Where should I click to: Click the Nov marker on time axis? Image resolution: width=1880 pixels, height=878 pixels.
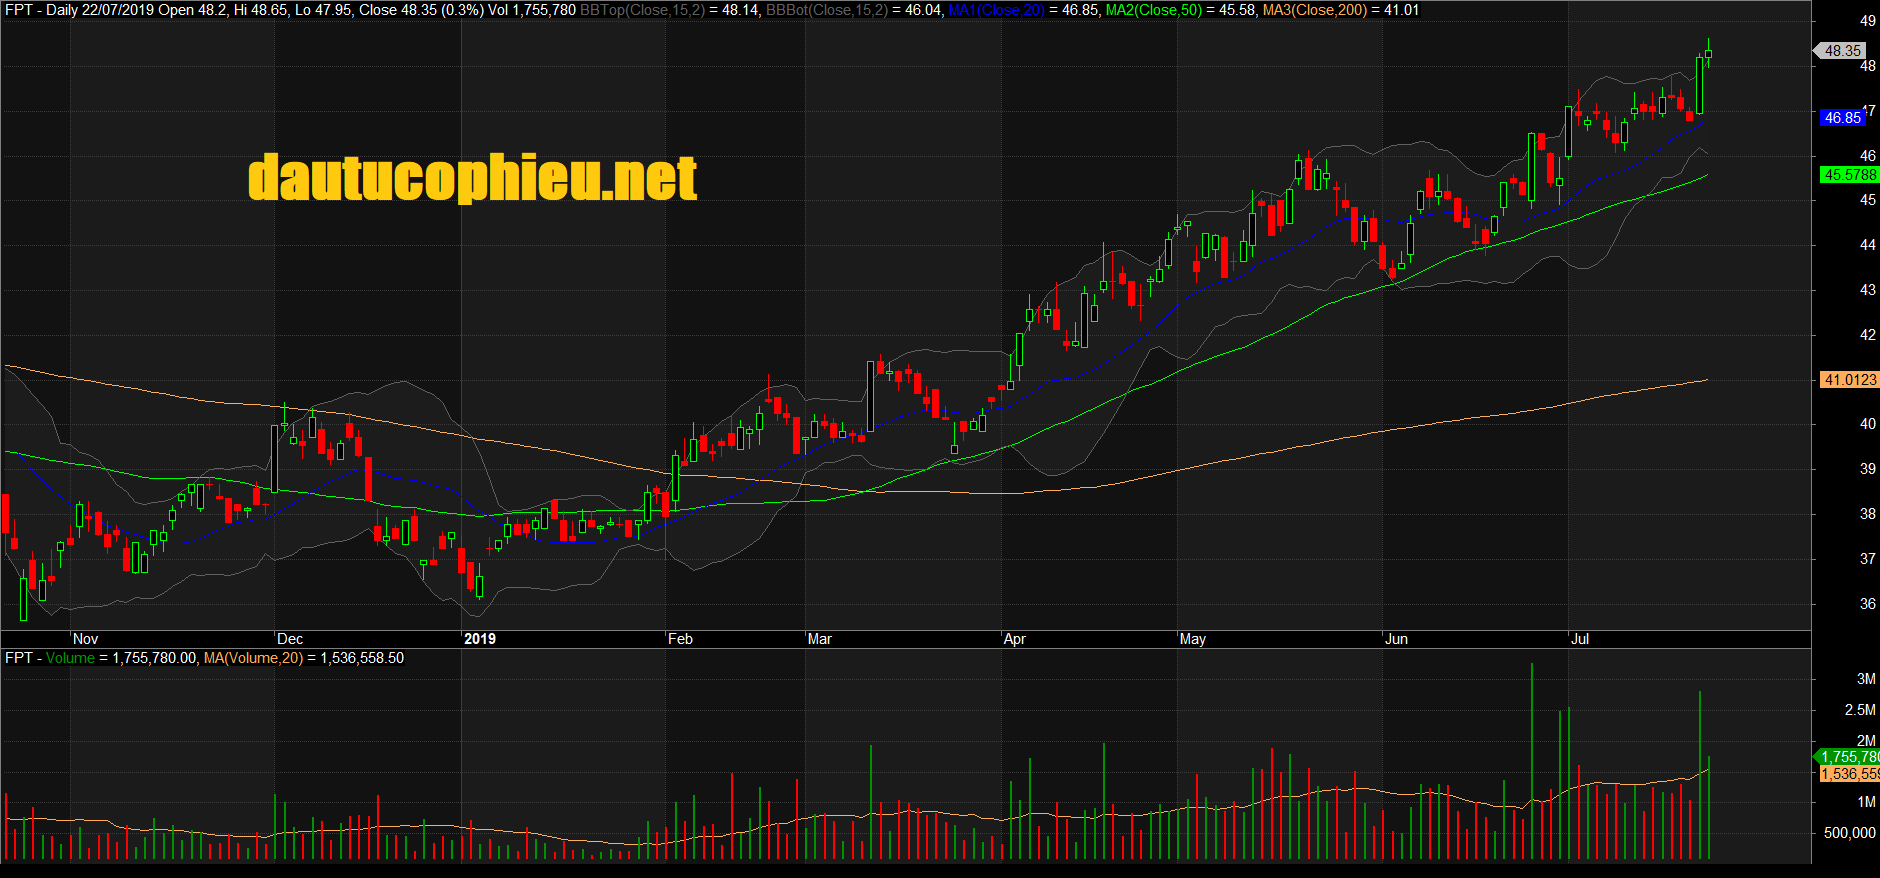coord(86,639)
